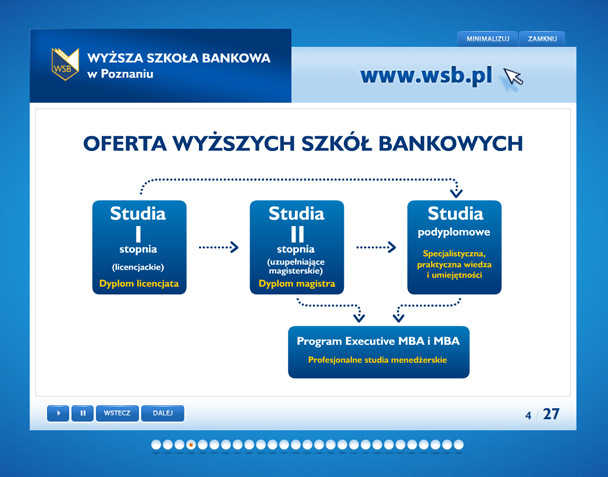Click the cursor arrow icon beside www.wsb.pl
Screen dimensions: 608x477
[514, 77]
